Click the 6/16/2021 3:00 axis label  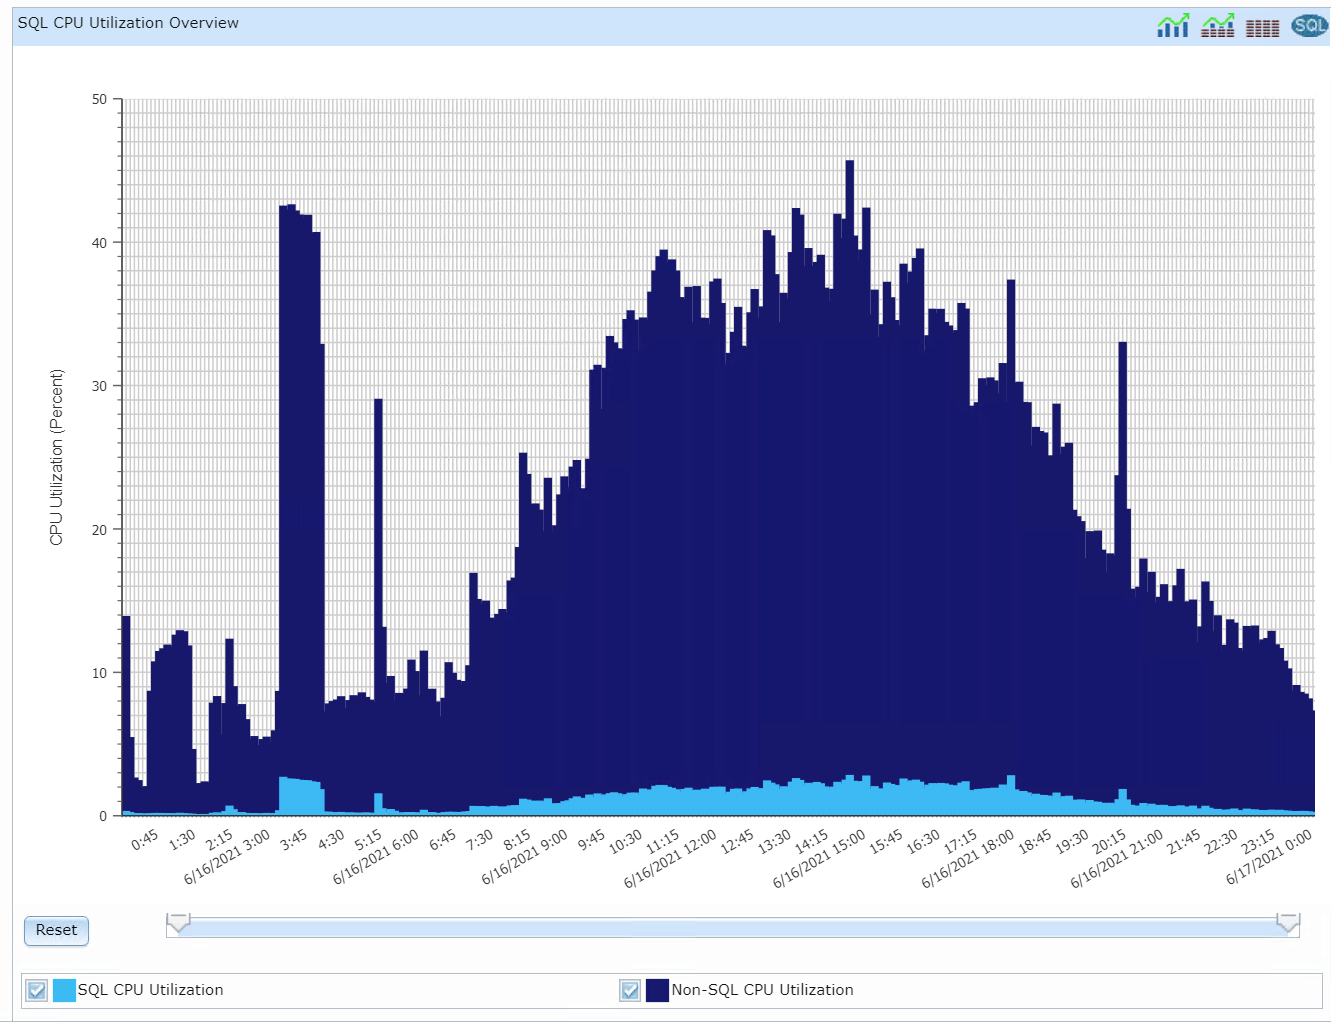227,857
